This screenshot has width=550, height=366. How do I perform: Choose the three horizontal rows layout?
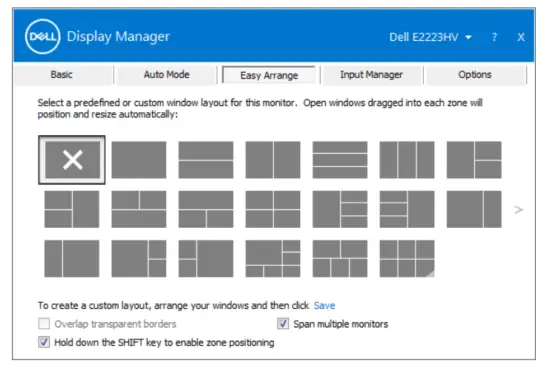tap(340, 160)
